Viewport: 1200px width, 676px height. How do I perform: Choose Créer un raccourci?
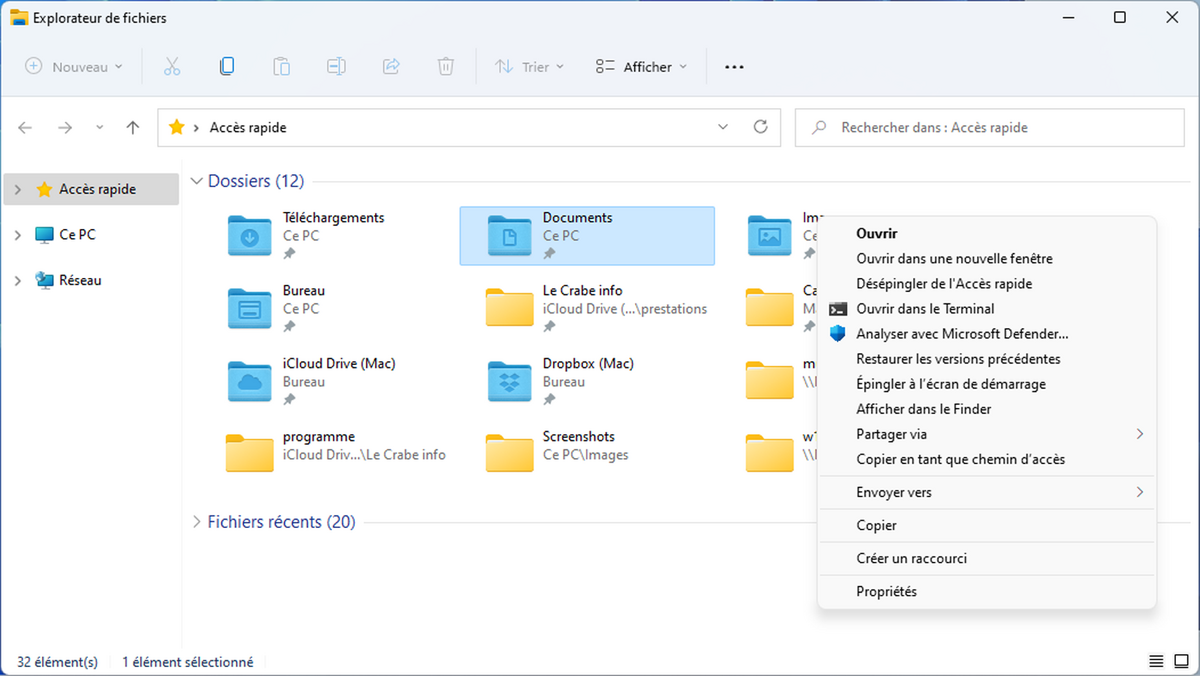tap(987, 558)
